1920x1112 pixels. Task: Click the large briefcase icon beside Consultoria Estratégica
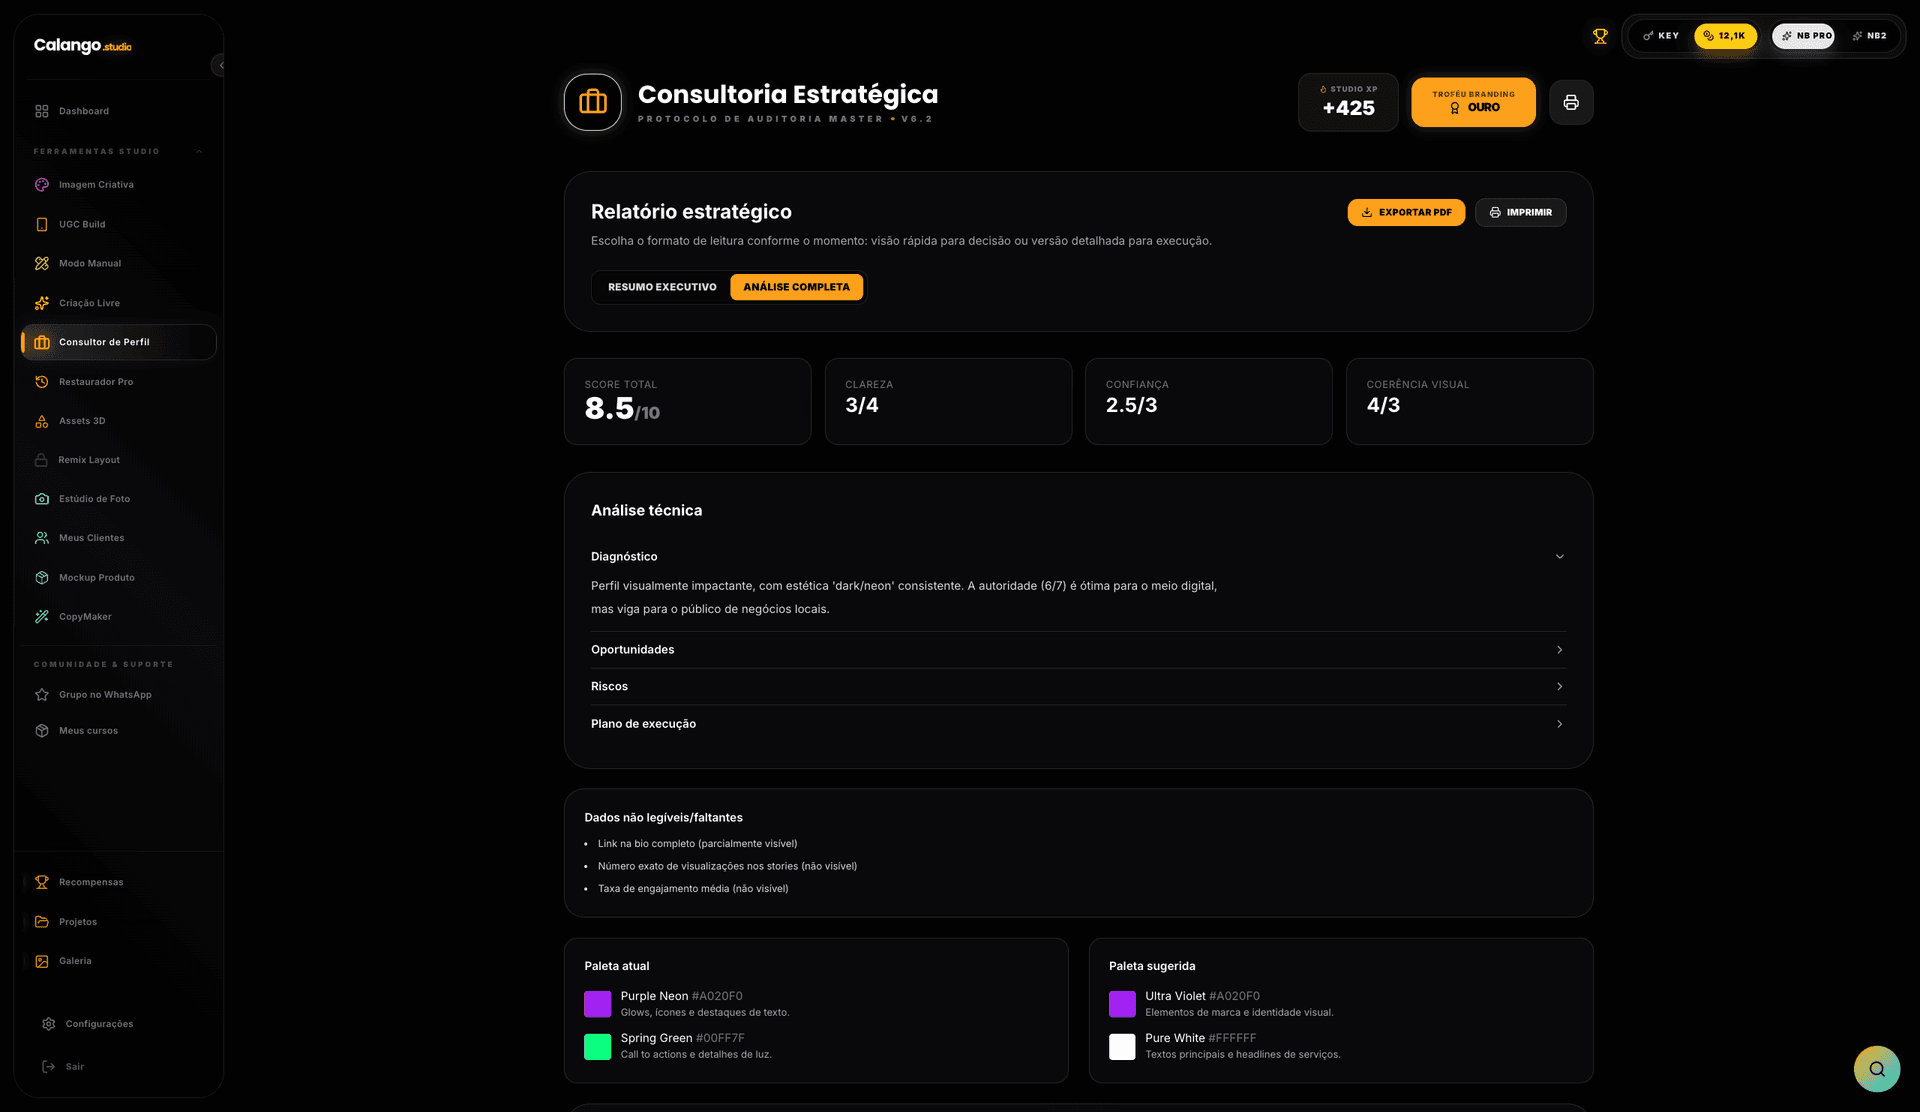tap(593, 102)
